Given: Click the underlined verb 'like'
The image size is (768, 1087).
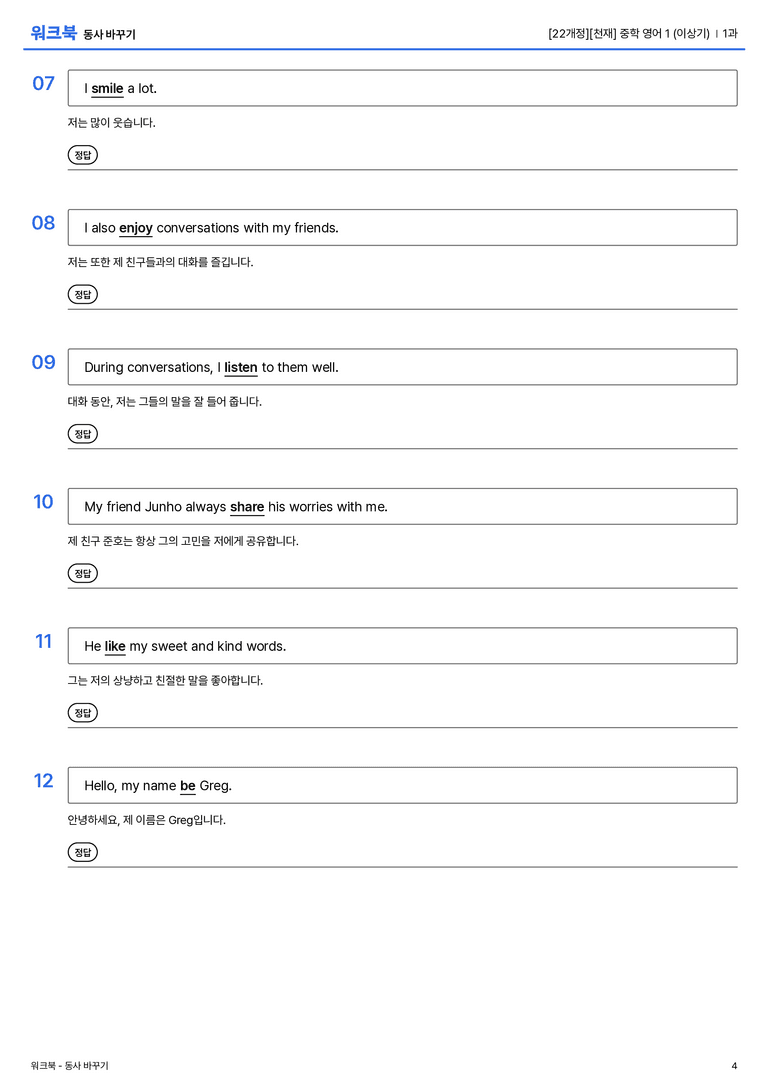Looking at the screenshot, I should coord(115,646).
